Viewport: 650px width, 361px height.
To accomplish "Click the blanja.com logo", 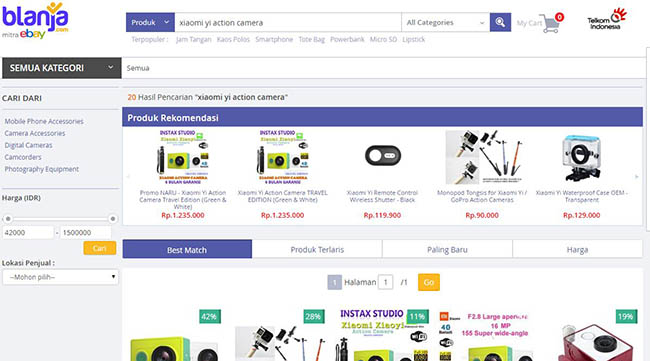I will (35, 21).
